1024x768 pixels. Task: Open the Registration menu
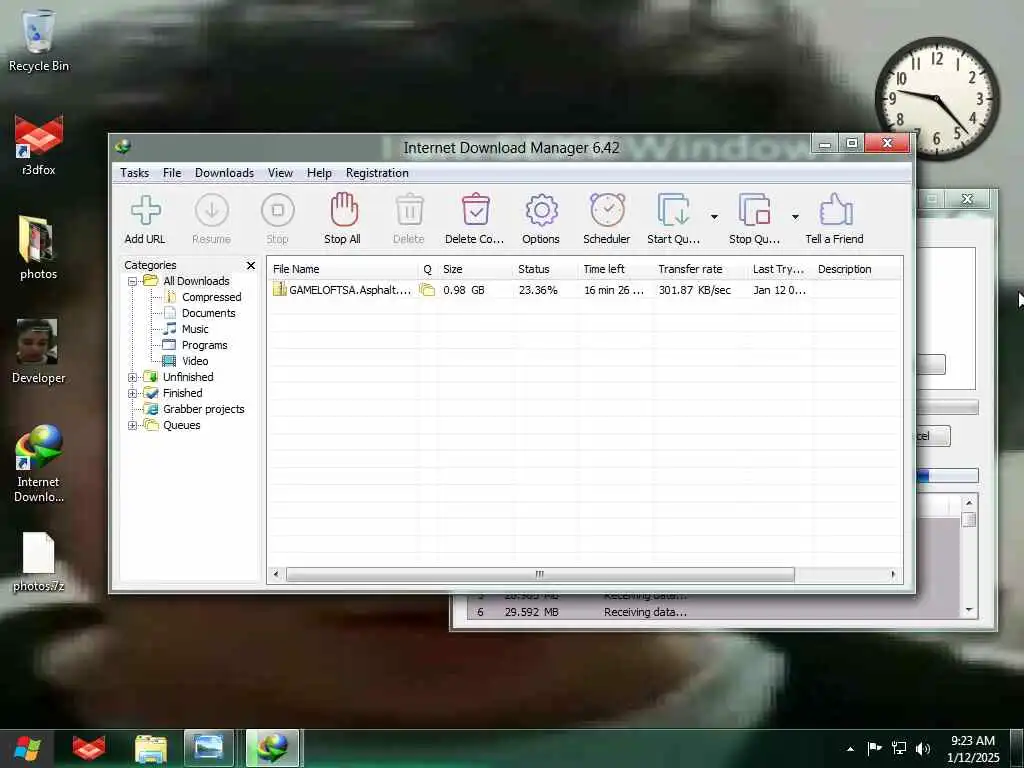[x=377, y=173]
